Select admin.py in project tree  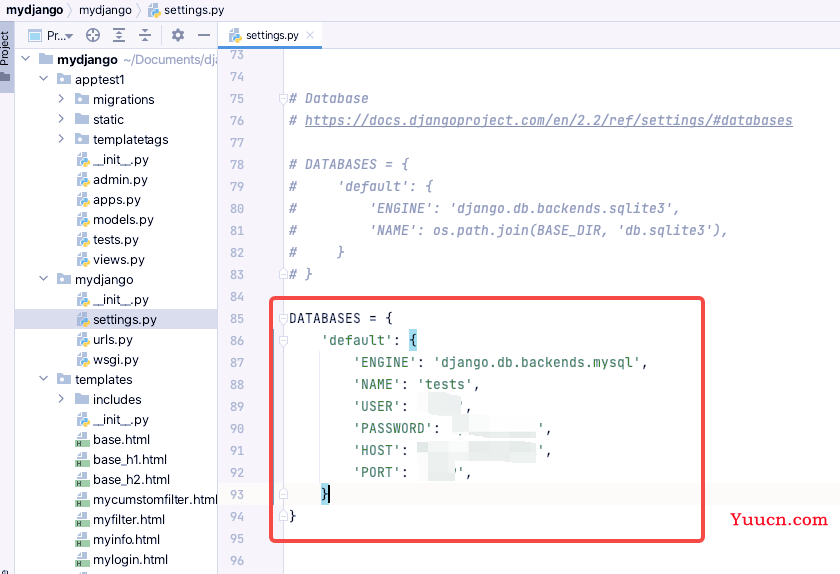(x=112, y=180)
